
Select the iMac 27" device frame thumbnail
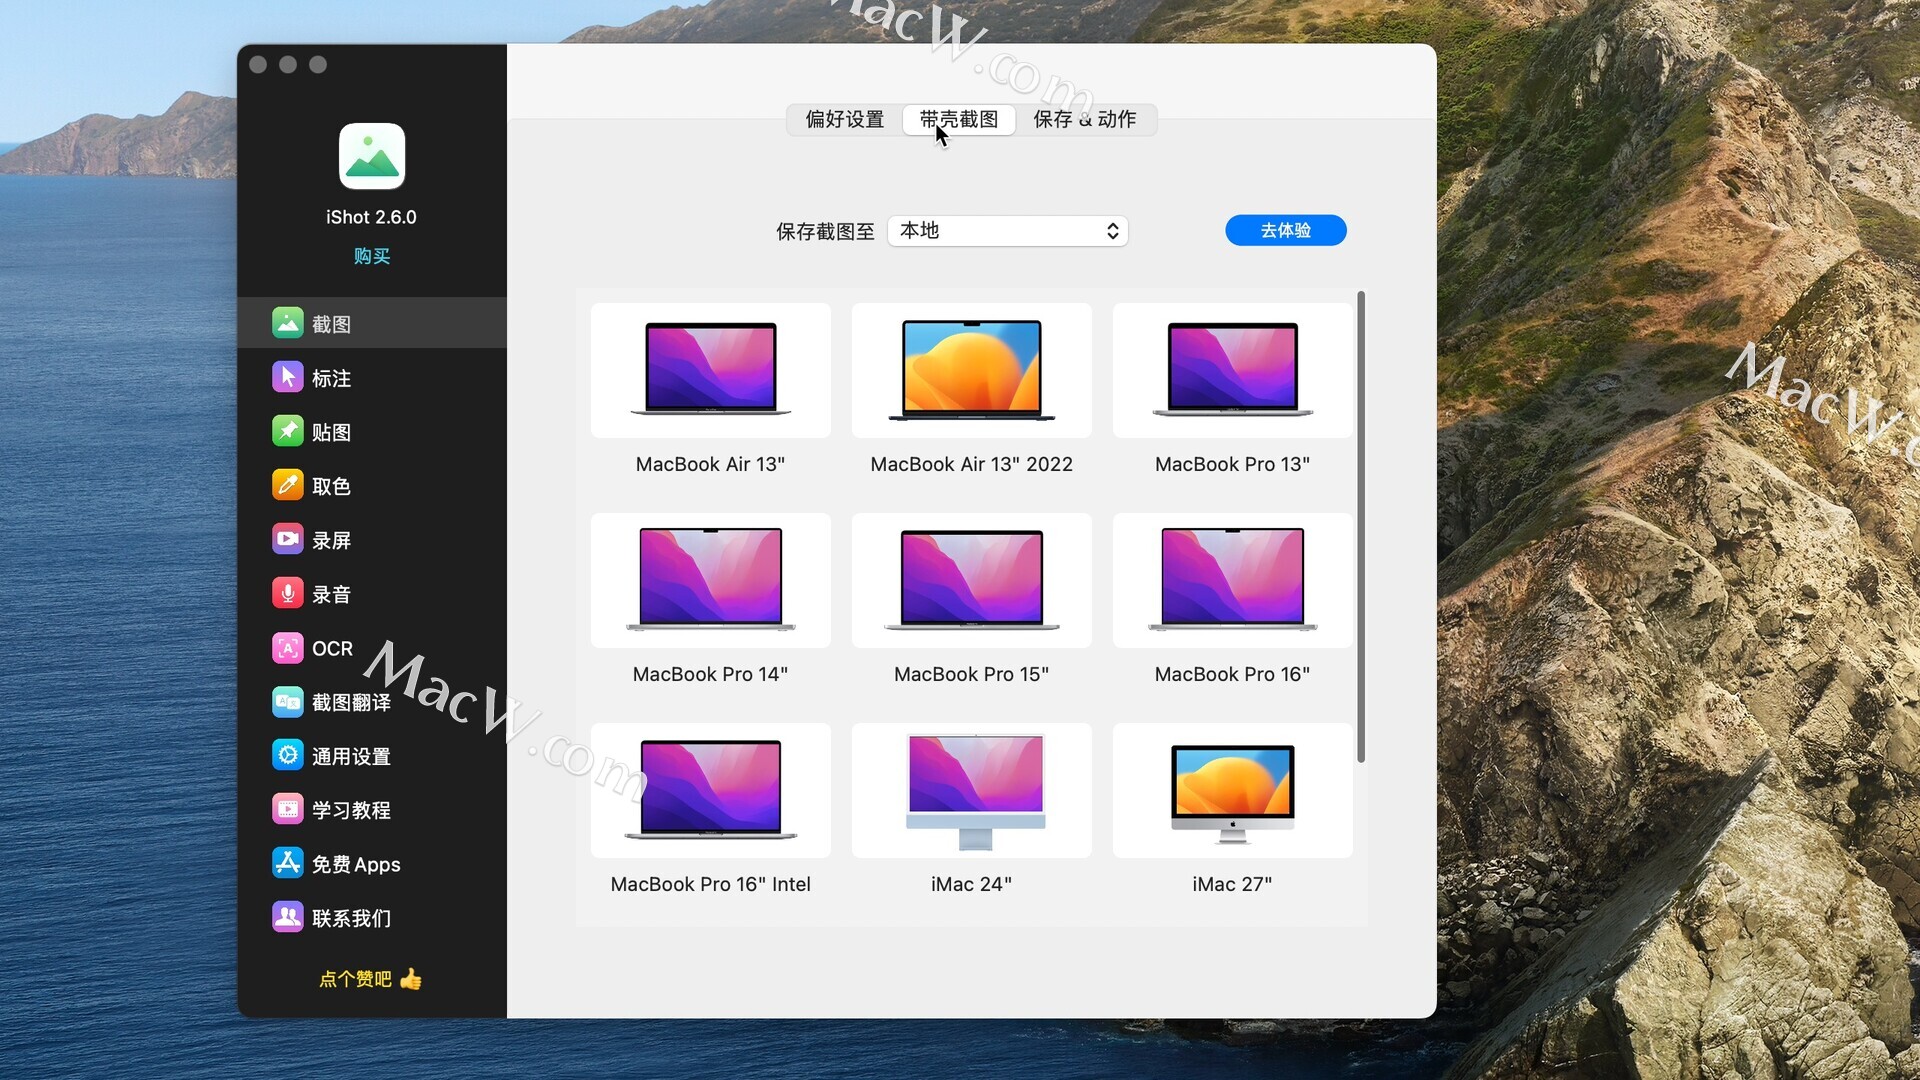(1233, 790)
